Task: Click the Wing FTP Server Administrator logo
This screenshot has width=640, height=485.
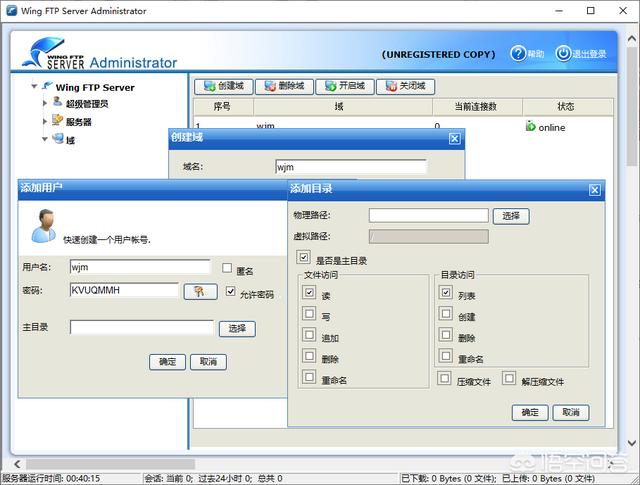Action: tap(100, 53)
